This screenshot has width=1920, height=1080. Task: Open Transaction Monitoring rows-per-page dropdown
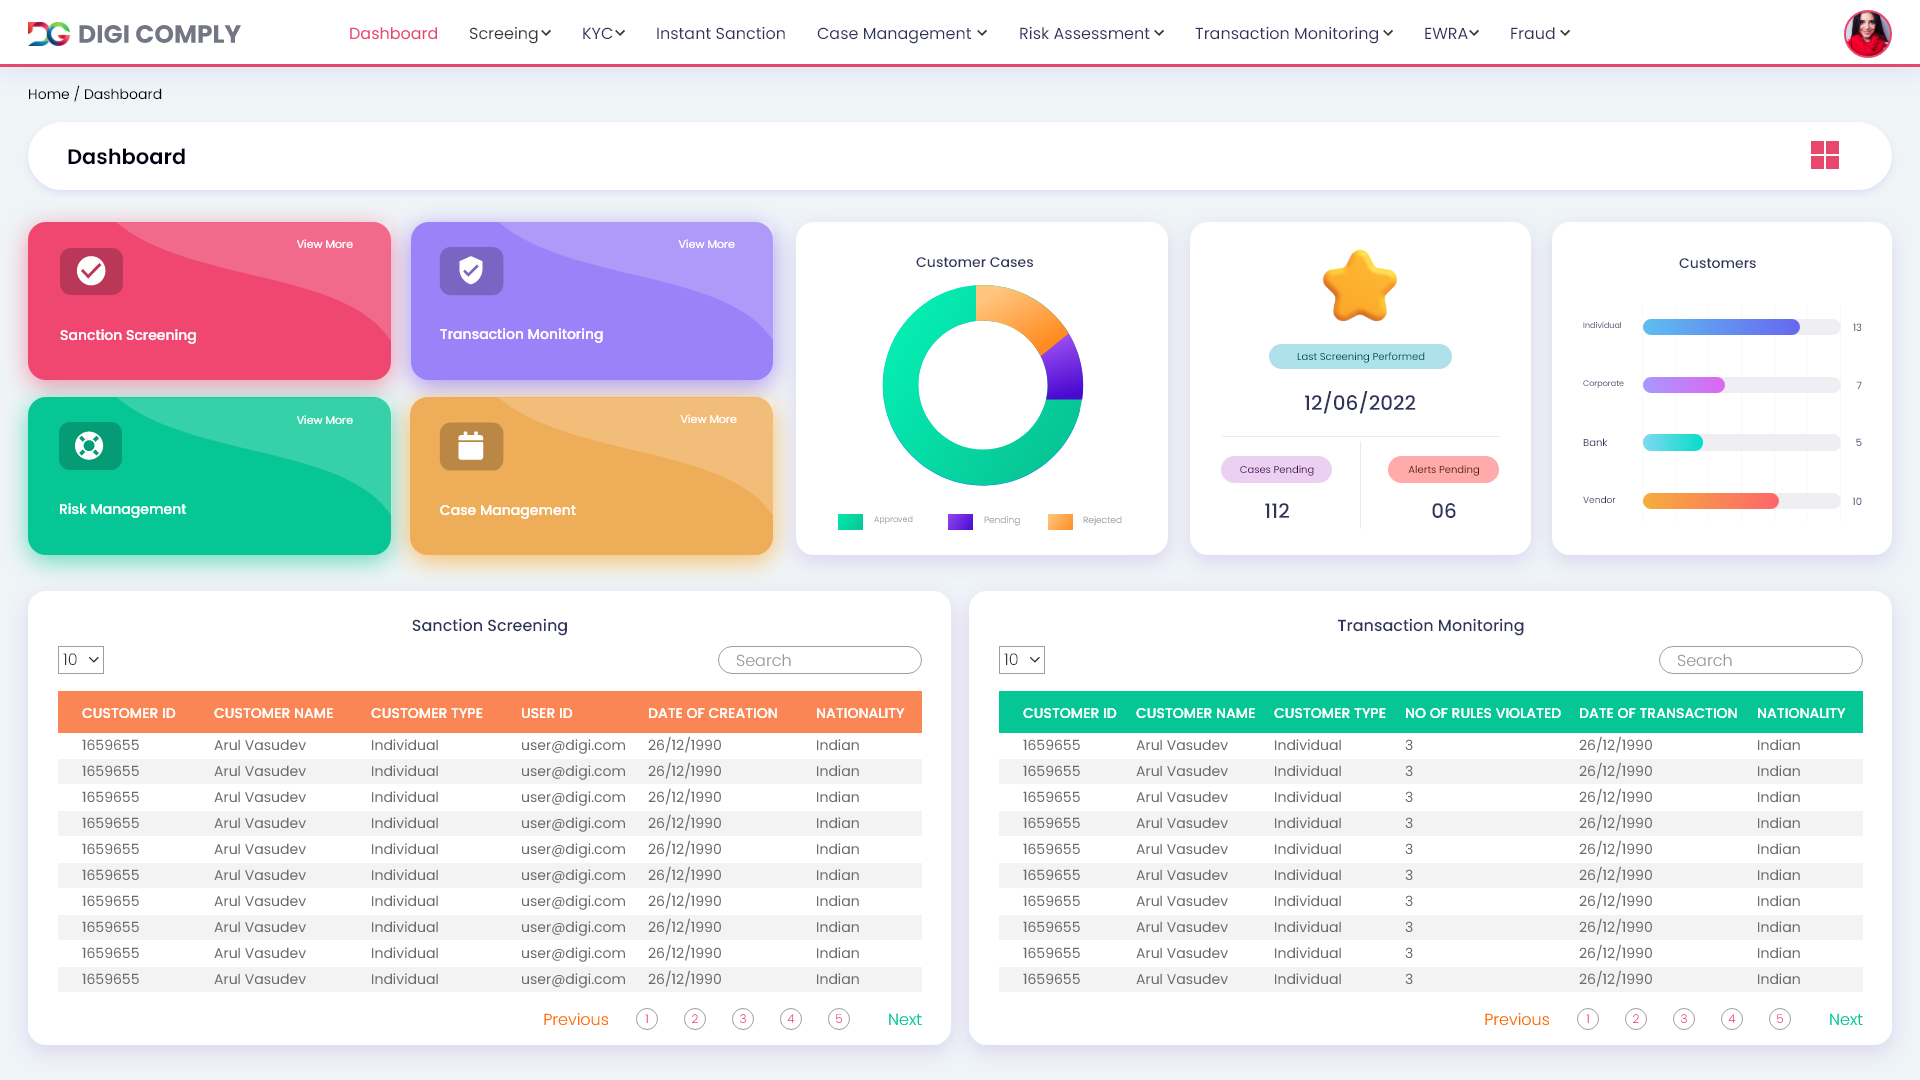pyautogui.click(x=1021, y=660)
